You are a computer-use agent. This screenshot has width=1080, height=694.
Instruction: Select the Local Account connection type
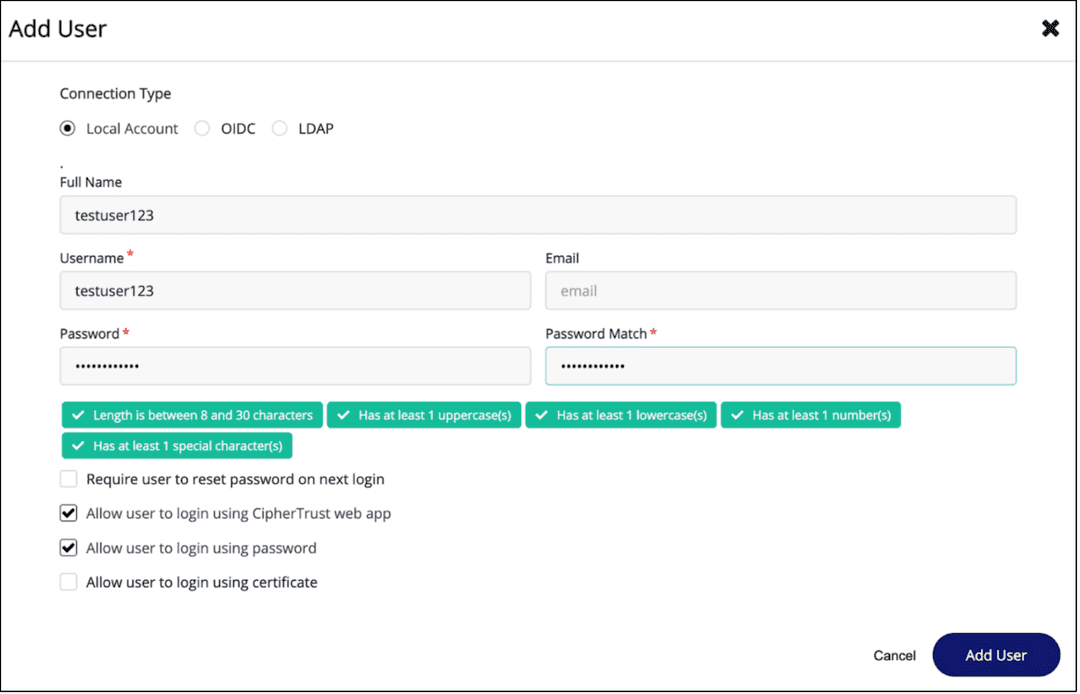tap(67, 128)
